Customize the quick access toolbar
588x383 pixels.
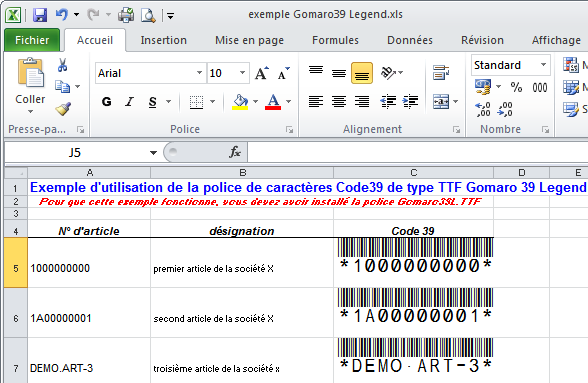pyautogui.click(x=170, y=16)
